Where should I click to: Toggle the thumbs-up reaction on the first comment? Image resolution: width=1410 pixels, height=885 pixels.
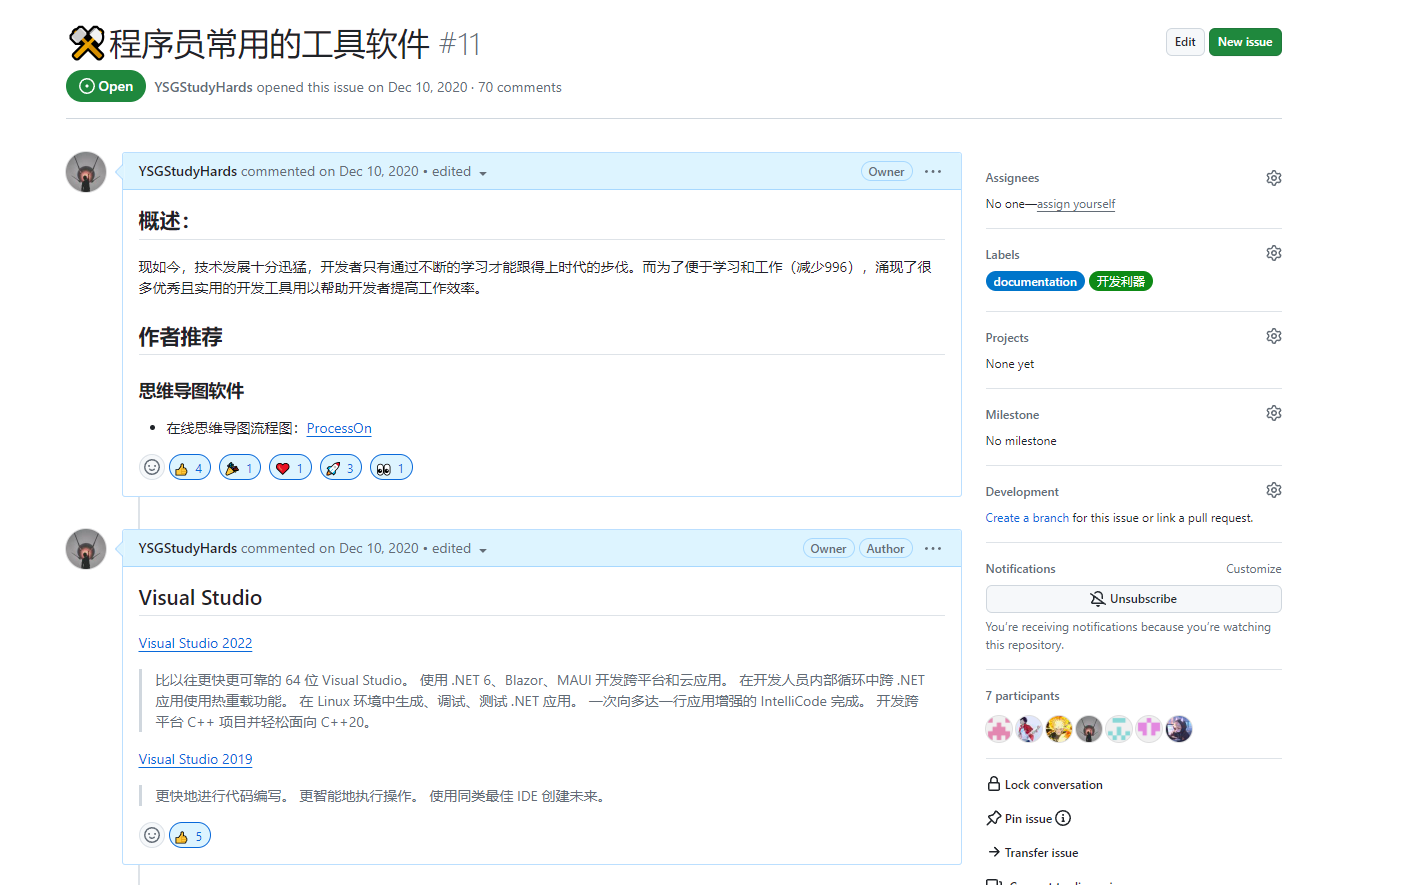(x=189, y=466)
